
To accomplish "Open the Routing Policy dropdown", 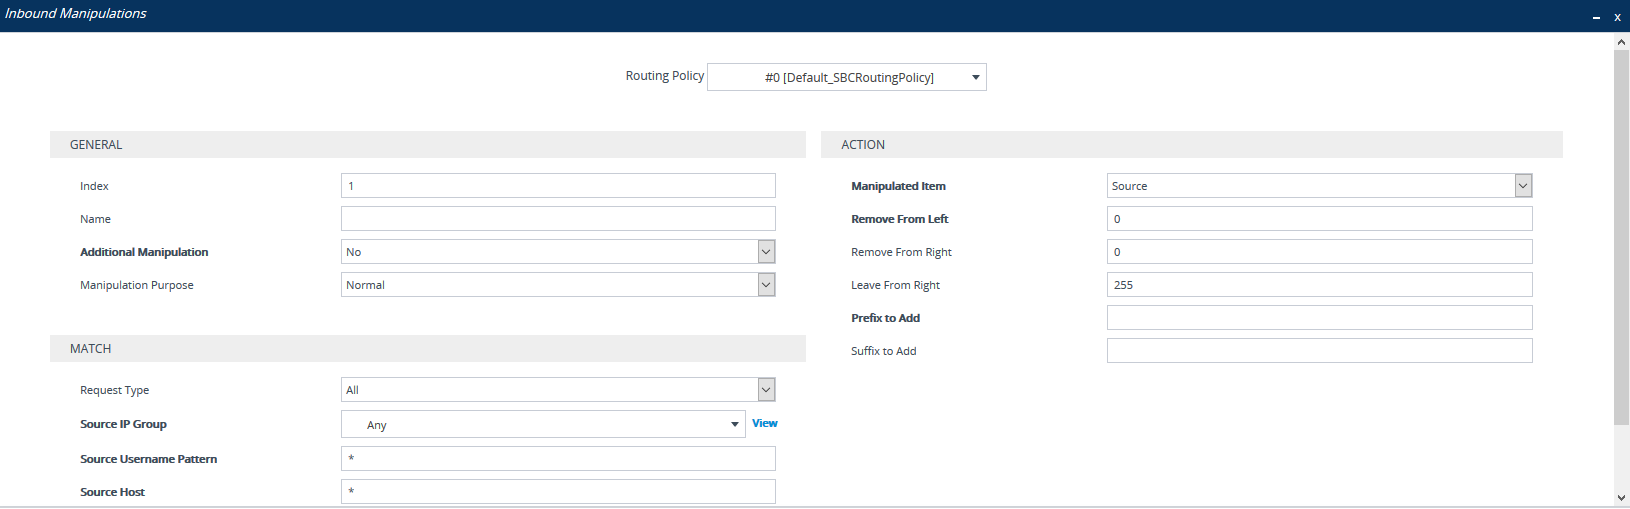I will (x=846, y=77).
